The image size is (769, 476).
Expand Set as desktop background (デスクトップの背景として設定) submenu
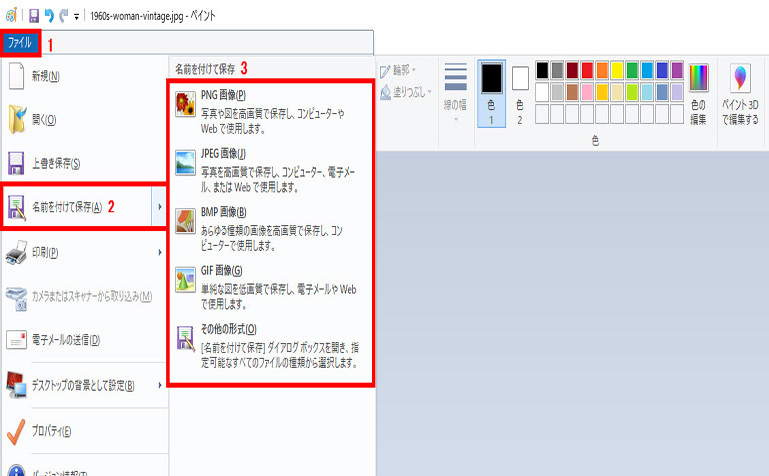tap(160, 384)
